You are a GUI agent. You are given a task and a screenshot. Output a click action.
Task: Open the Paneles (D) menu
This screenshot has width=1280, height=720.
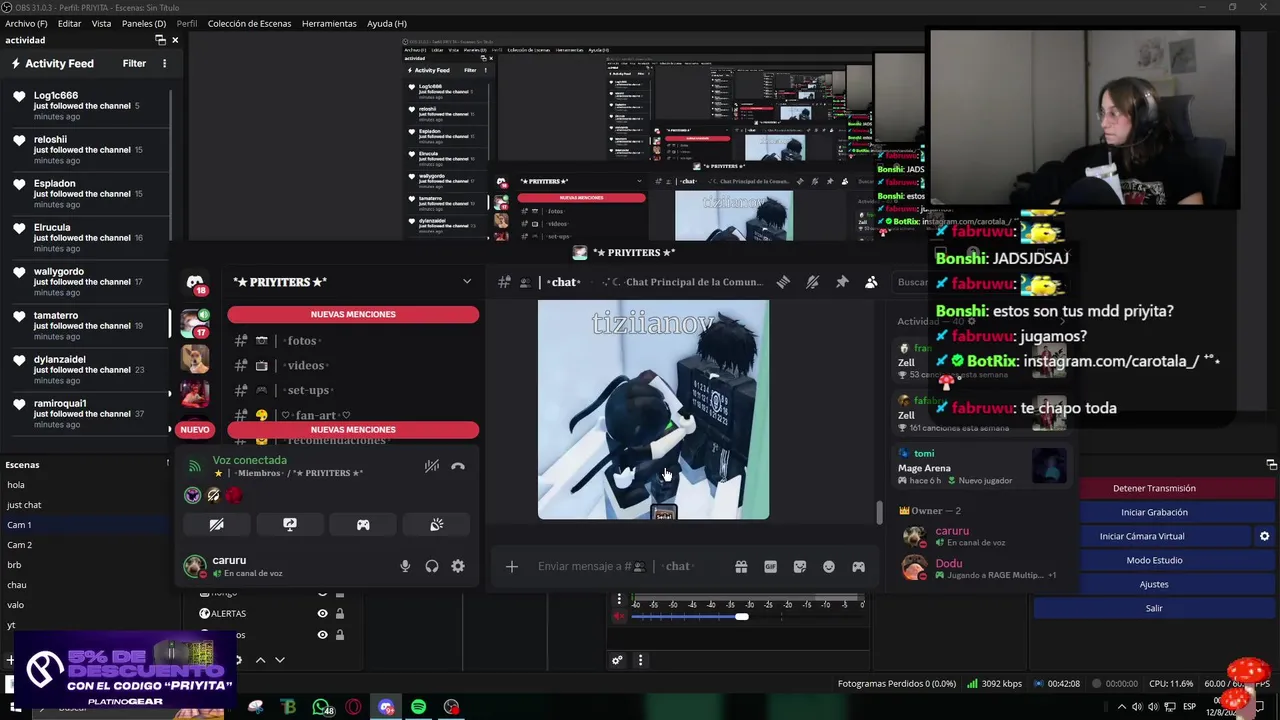(x=144, y=23)
